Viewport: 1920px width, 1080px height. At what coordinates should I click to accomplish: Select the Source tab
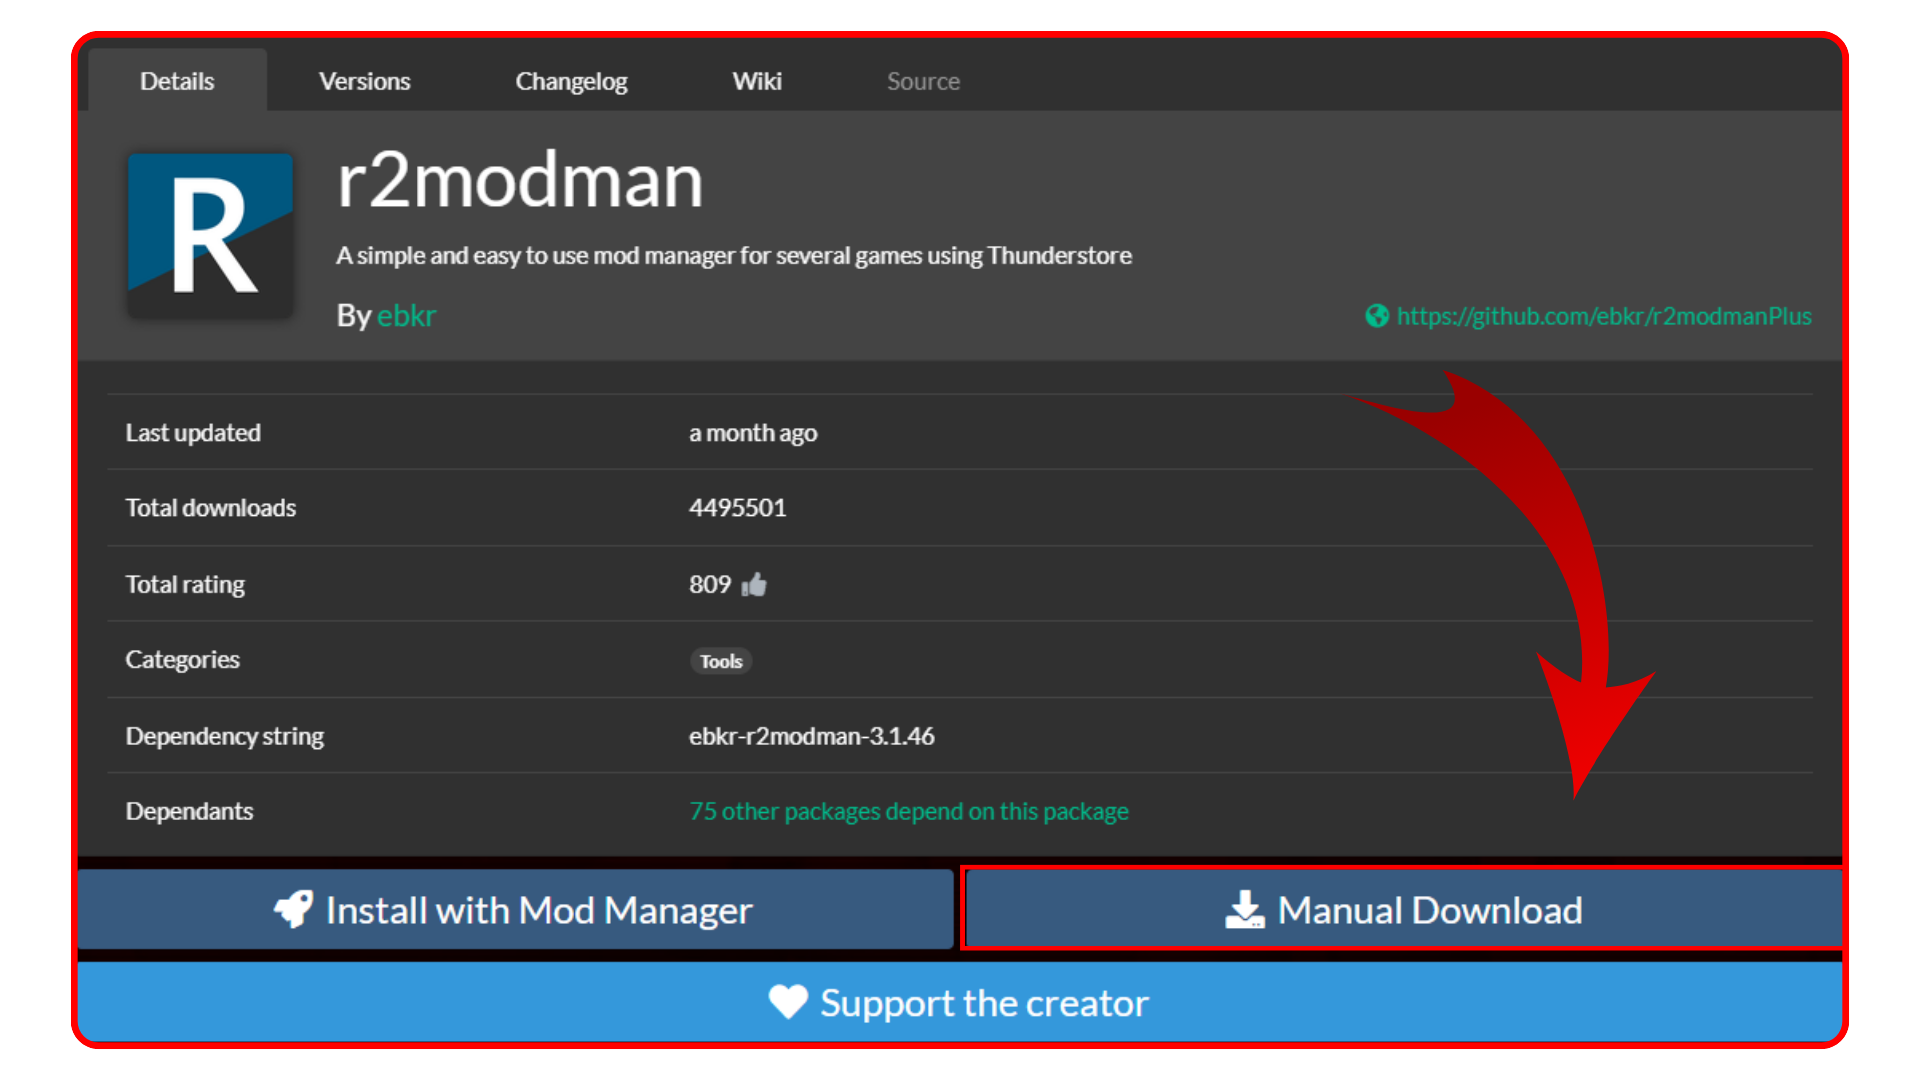(x=923, y=81)
